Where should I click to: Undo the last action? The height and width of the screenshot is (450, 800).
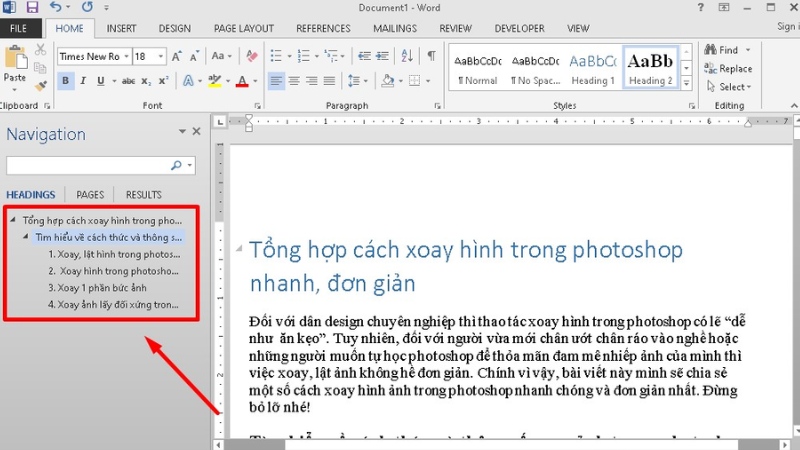(x=55, y=7)
